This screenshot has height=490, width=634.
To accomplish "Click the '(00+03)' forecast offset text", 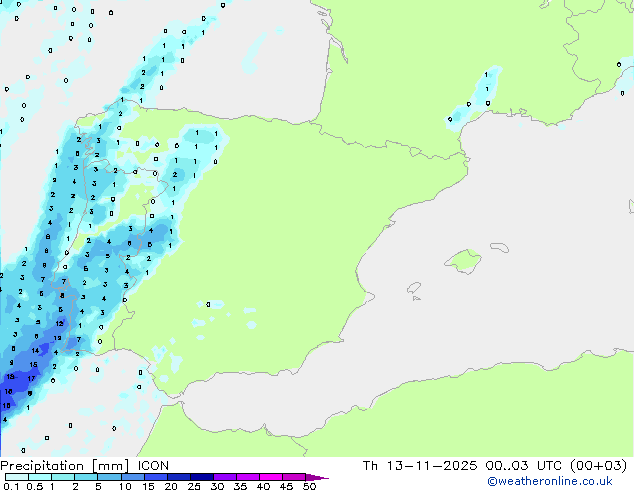I will (x=598, y=466).
